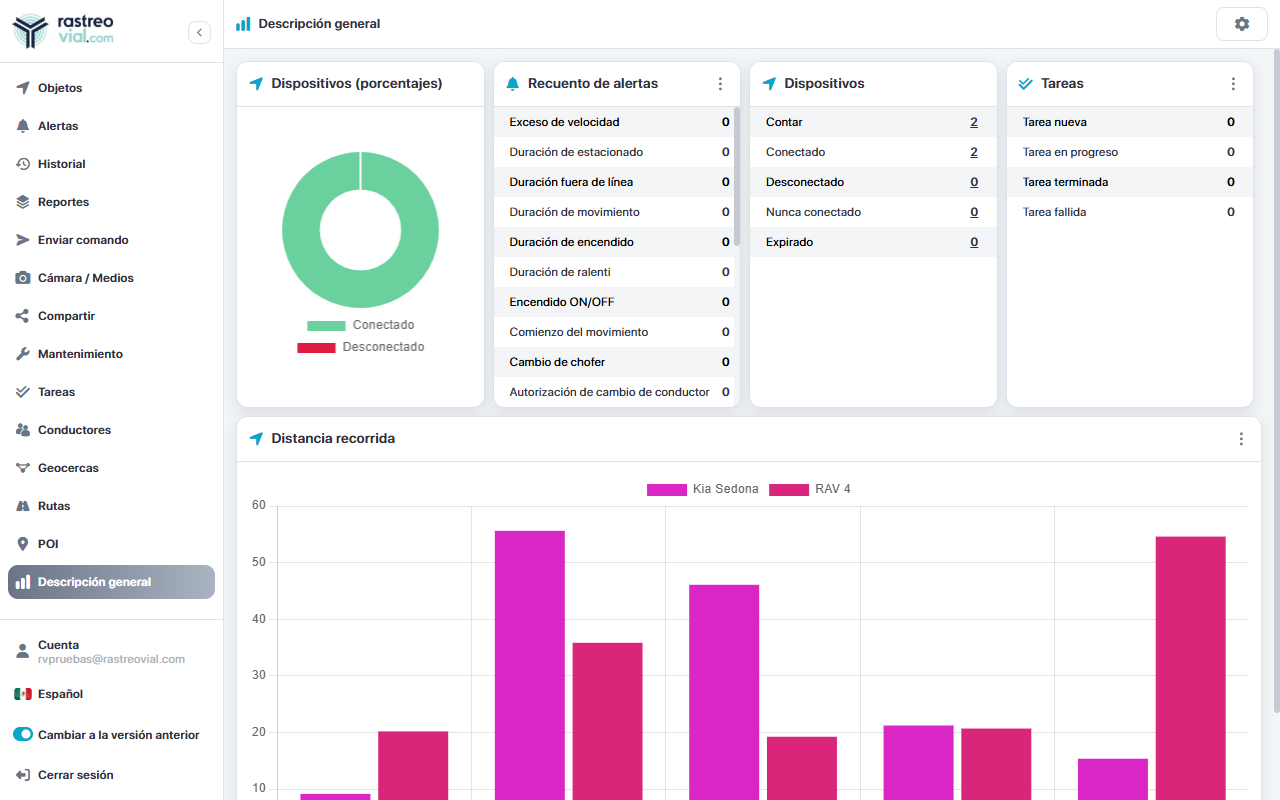Open the Nunca conectado count link

click(974, 212)
